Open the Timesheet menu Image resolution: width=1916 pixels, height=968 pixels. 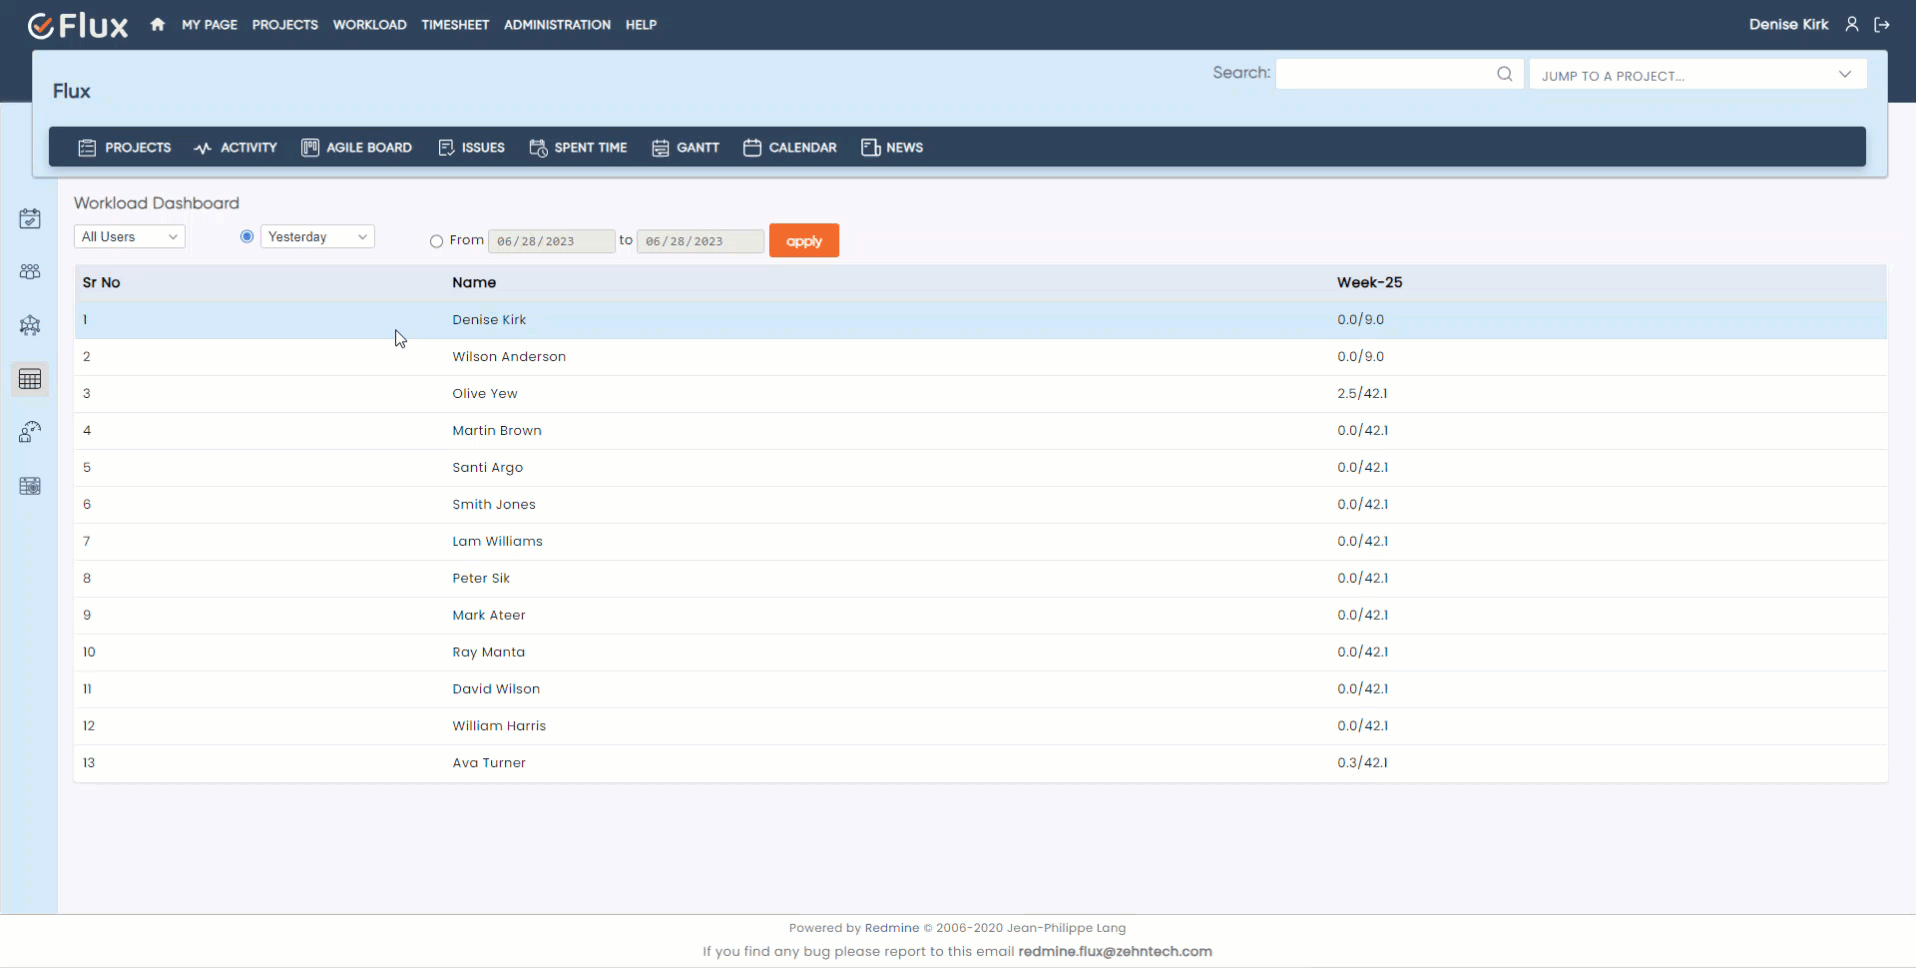pos(455,25)
